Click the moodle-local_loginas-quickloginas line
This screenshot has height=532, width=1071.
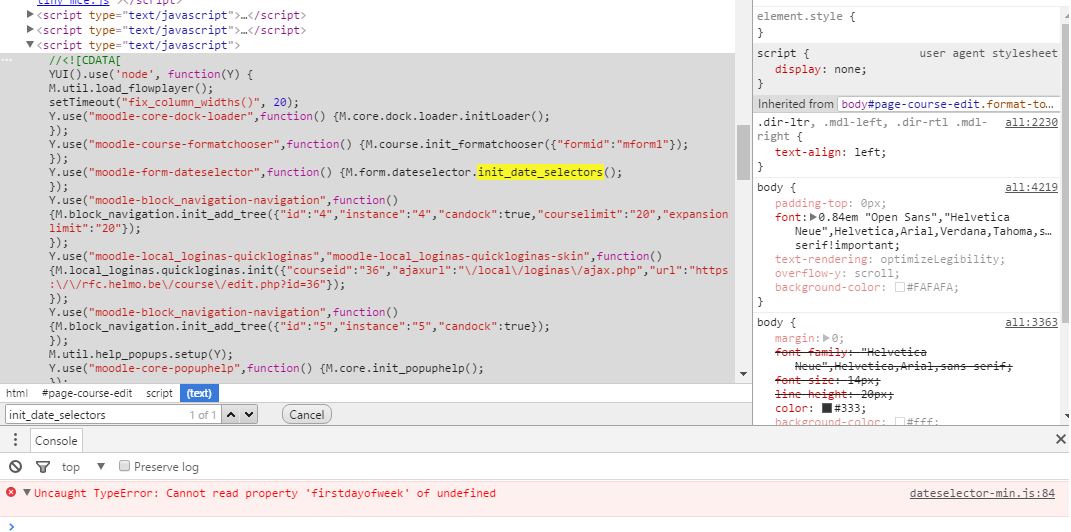click(x=355, y=256)
